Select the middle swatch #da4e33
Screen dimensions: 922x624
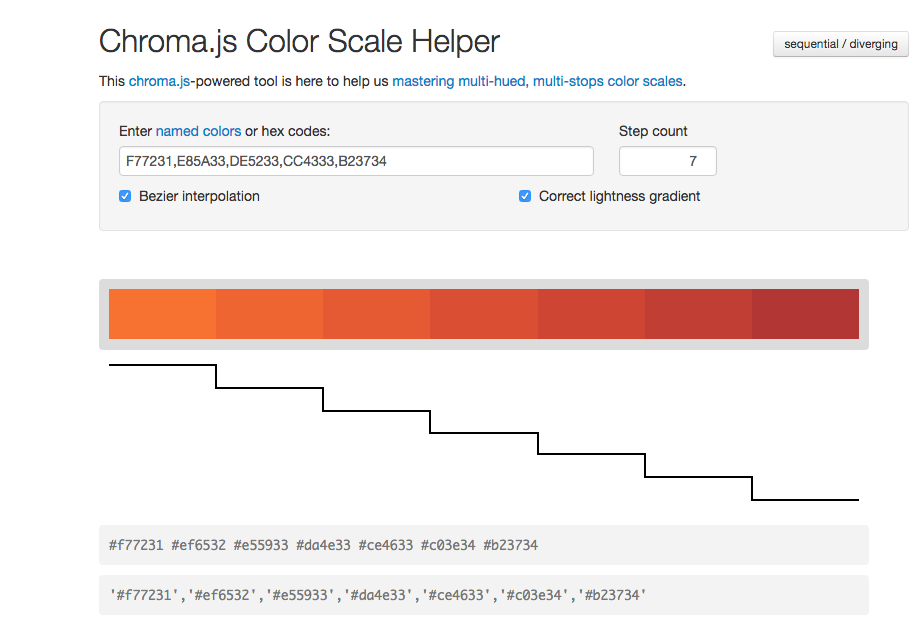[x=484, y=314]
